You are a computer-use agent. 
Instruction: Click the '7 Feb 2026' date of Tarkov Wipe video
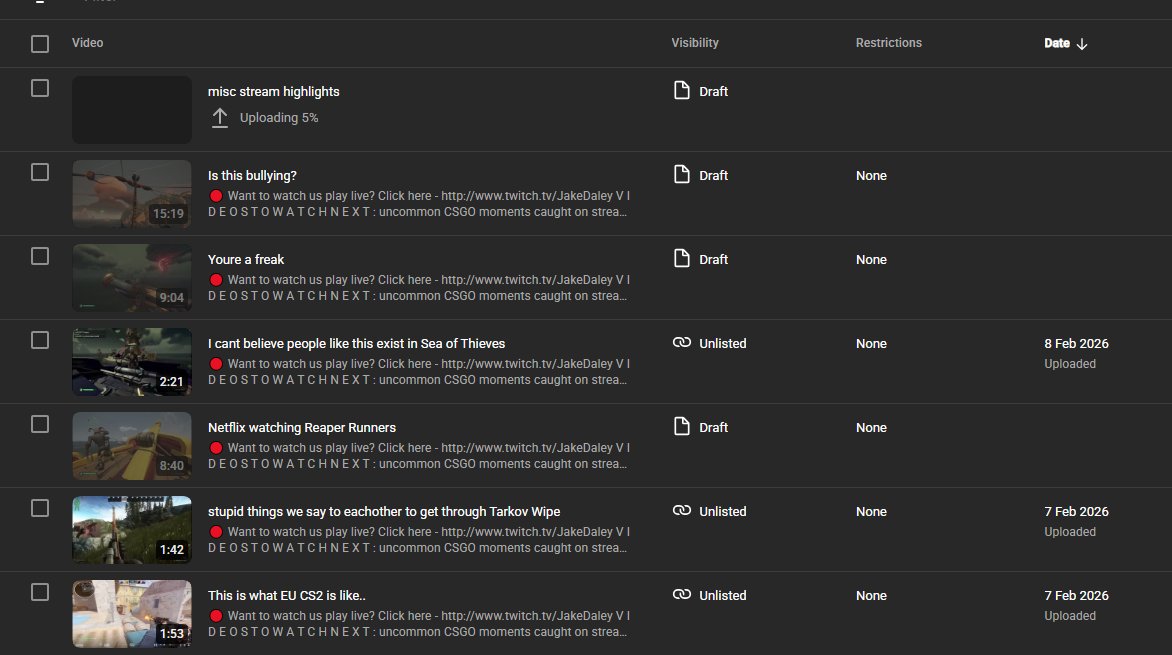click(1076, 511)
